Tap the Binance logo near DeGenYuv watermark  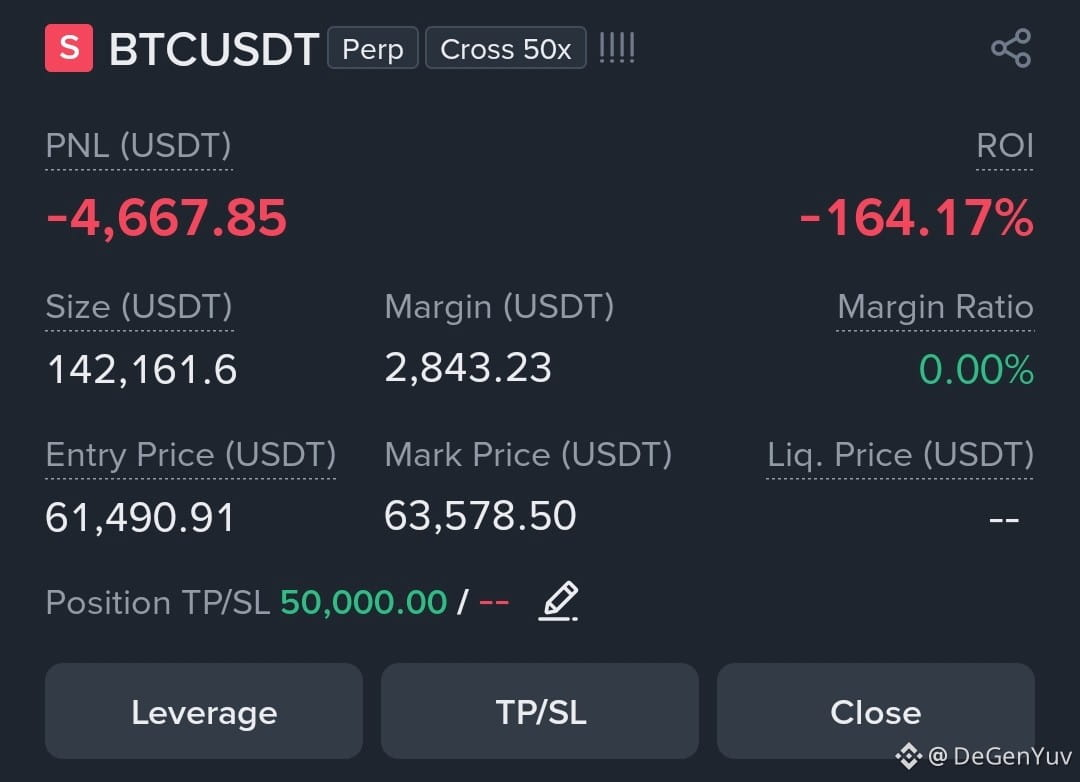click(x=908, y=756)
